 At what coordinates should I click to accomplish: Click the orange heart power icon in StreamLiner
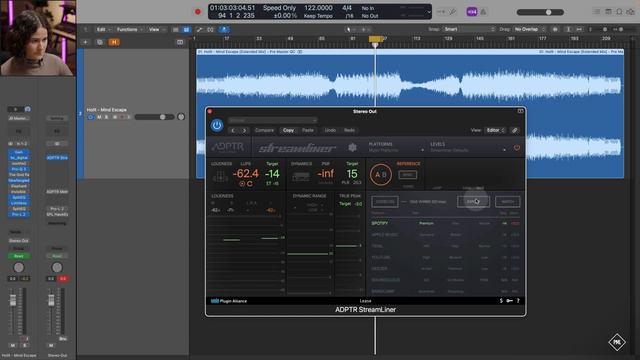517,148
